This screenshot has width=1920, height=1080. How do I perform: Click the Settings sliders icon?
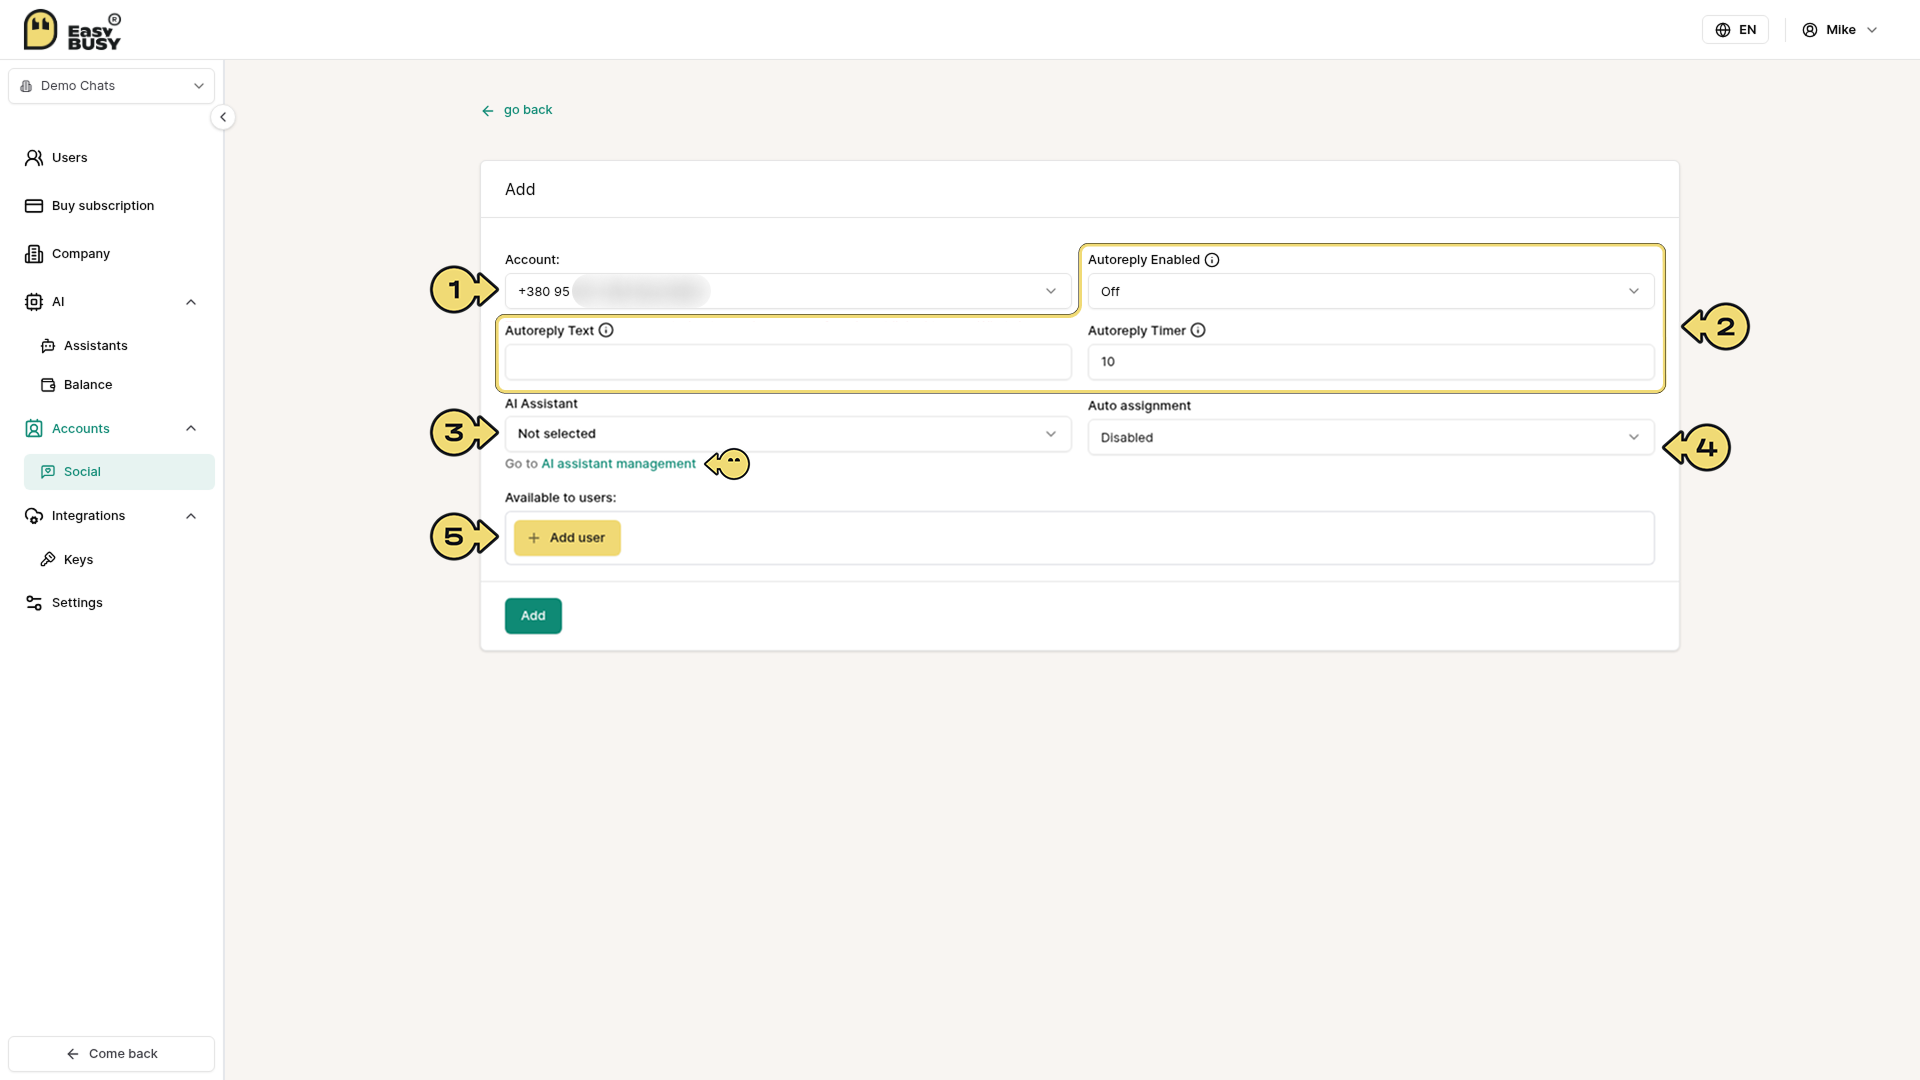[34, 603]
